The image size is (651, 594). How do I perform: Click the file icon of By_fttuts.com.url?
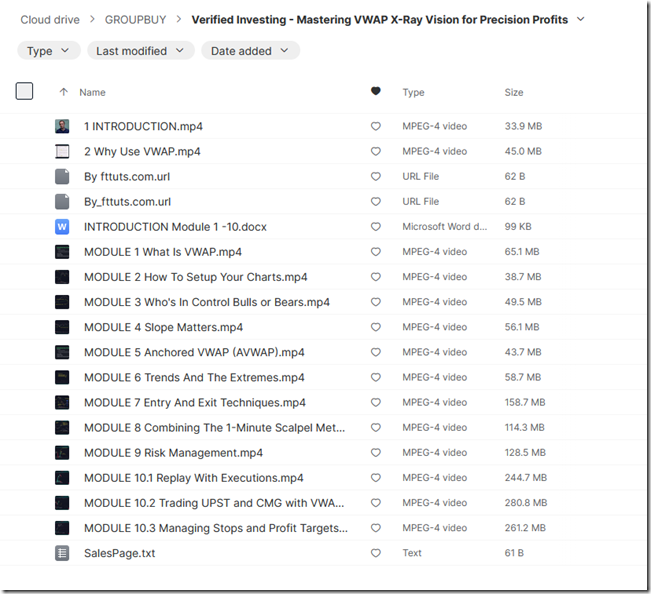pyautogui.click(x=62, y=202)
